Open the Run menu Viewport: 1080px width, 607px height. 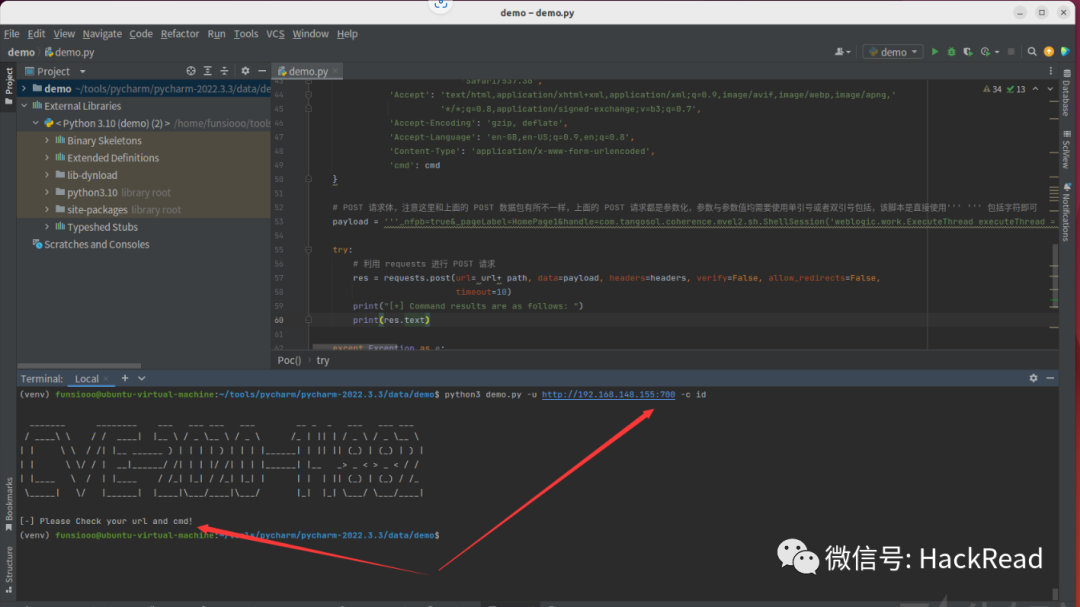click(216, 33)
